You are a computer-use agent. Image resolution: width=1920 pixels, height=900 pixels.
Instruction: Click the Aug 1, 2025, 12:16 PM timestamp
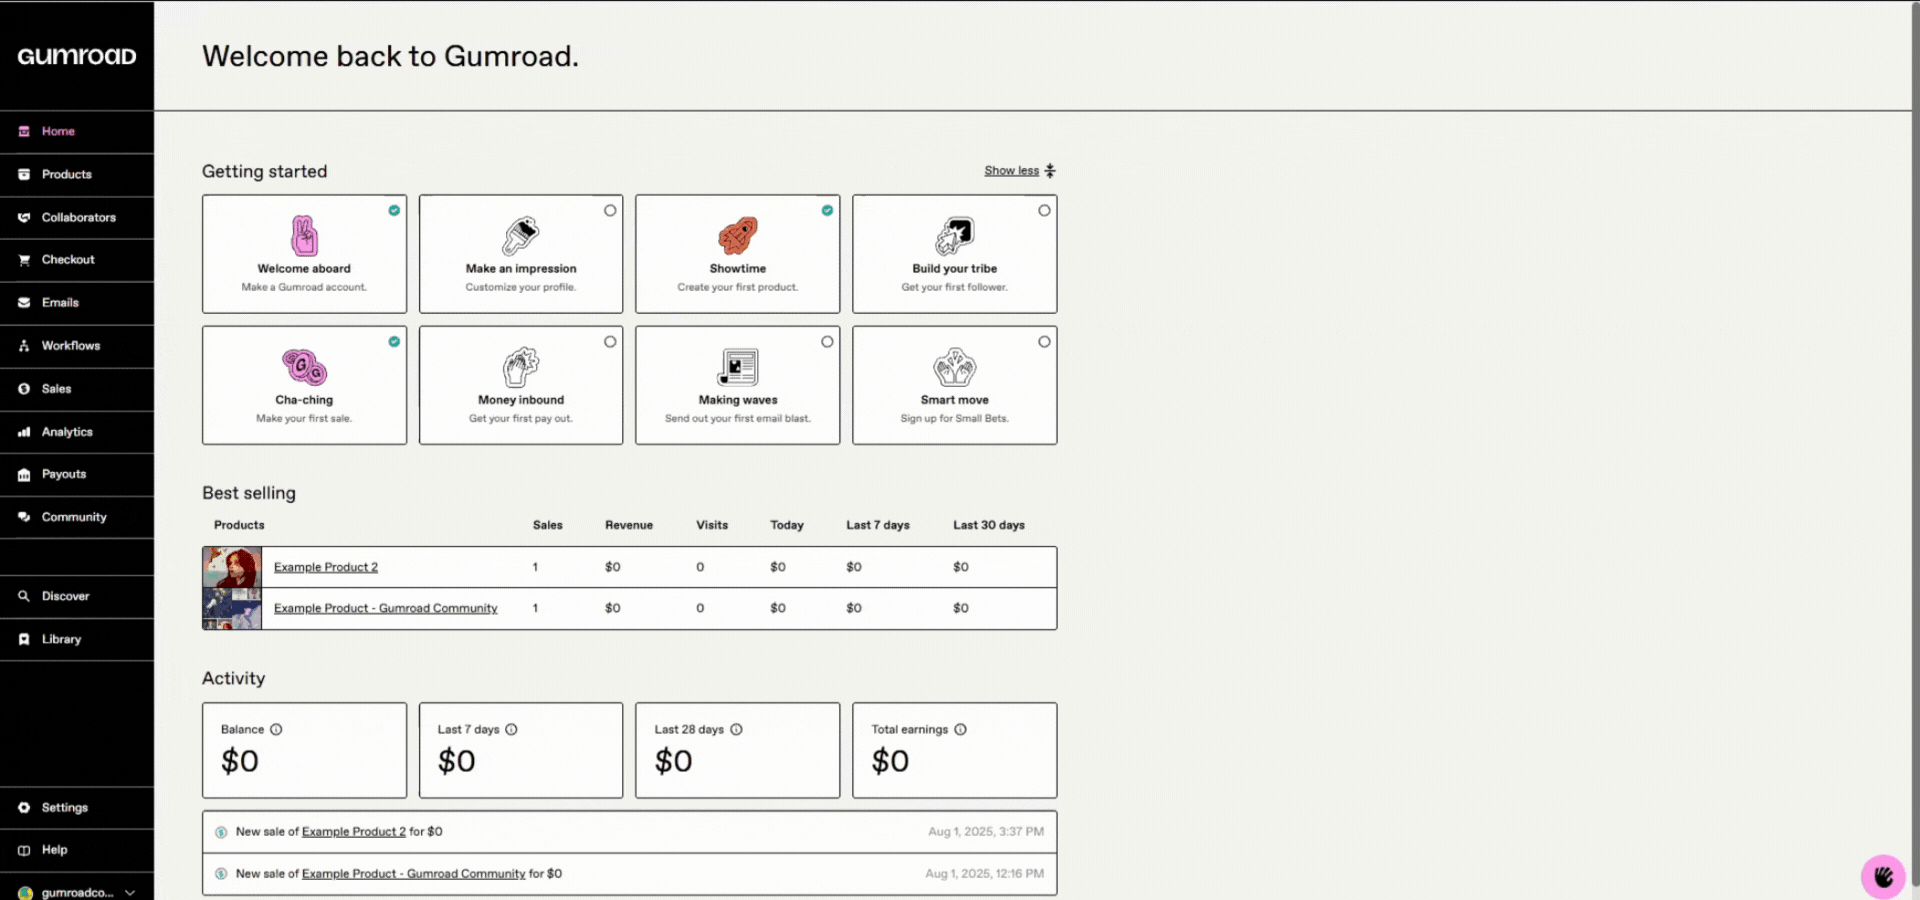click(984, 874)
